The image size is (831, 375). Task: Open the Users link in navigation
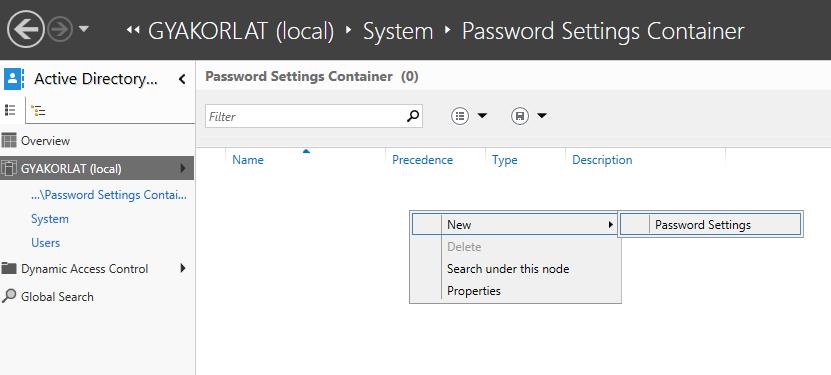[x=46, y=243]
